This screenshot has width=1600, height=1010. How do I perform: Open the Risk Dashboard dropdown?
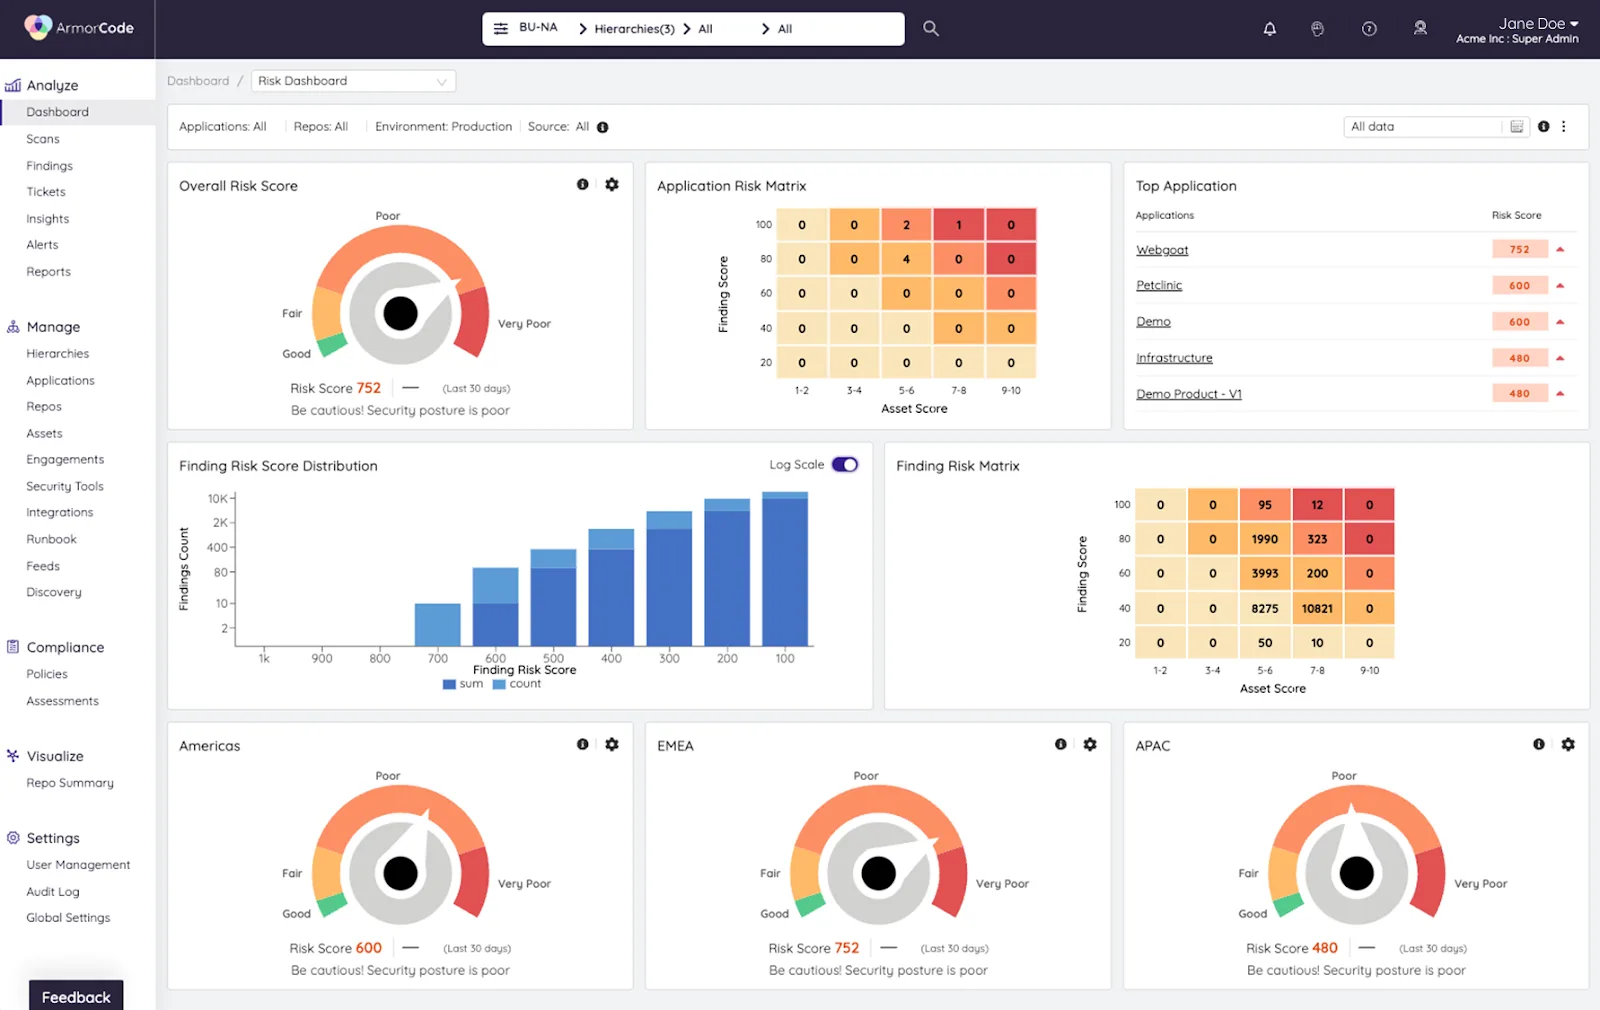354,81
